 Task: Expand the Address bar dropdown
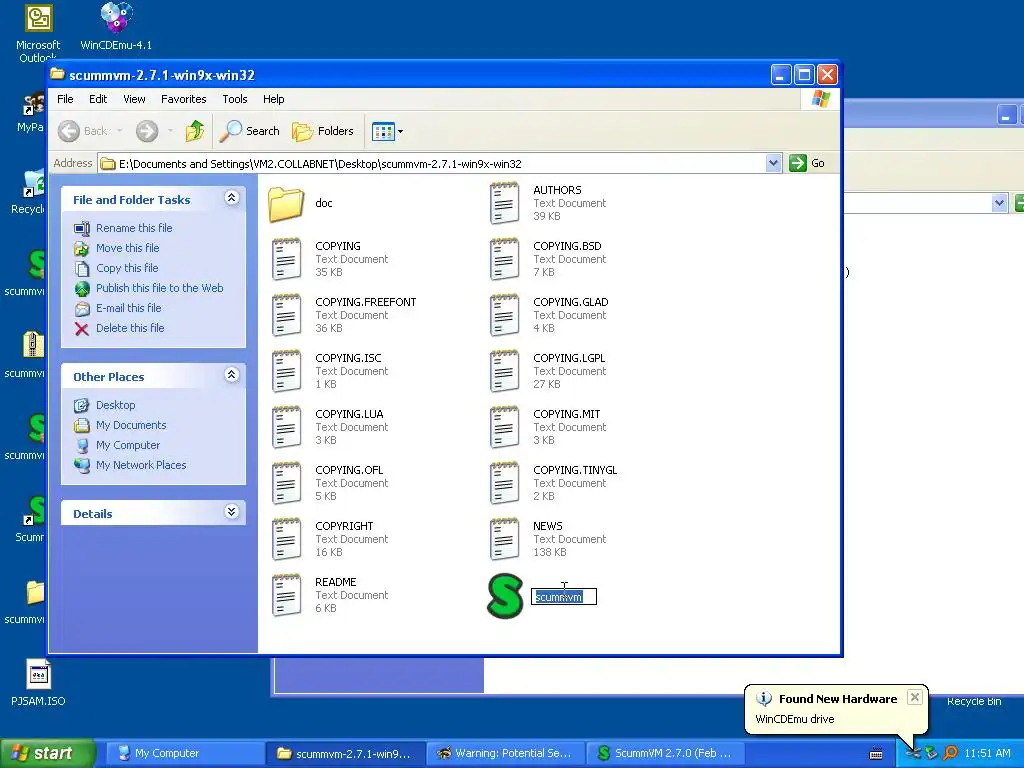(773, 163)
